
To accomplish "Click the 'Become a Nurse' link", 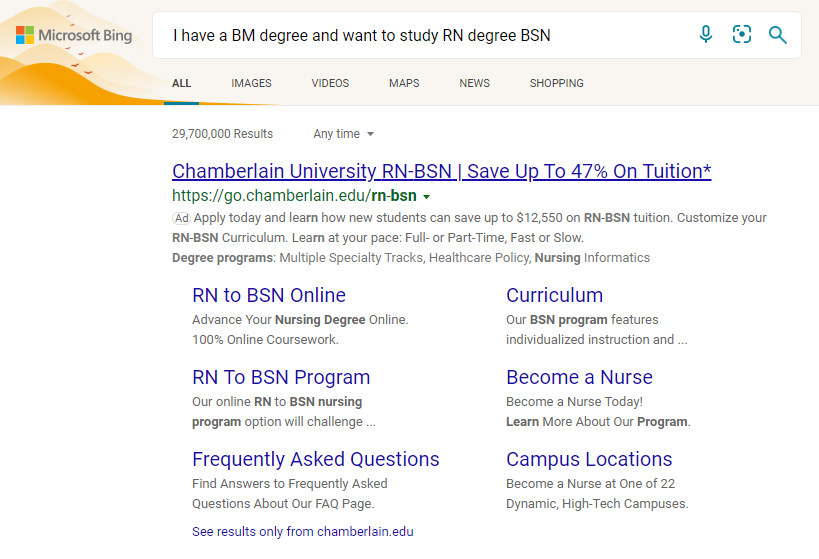I will point(579,377).
